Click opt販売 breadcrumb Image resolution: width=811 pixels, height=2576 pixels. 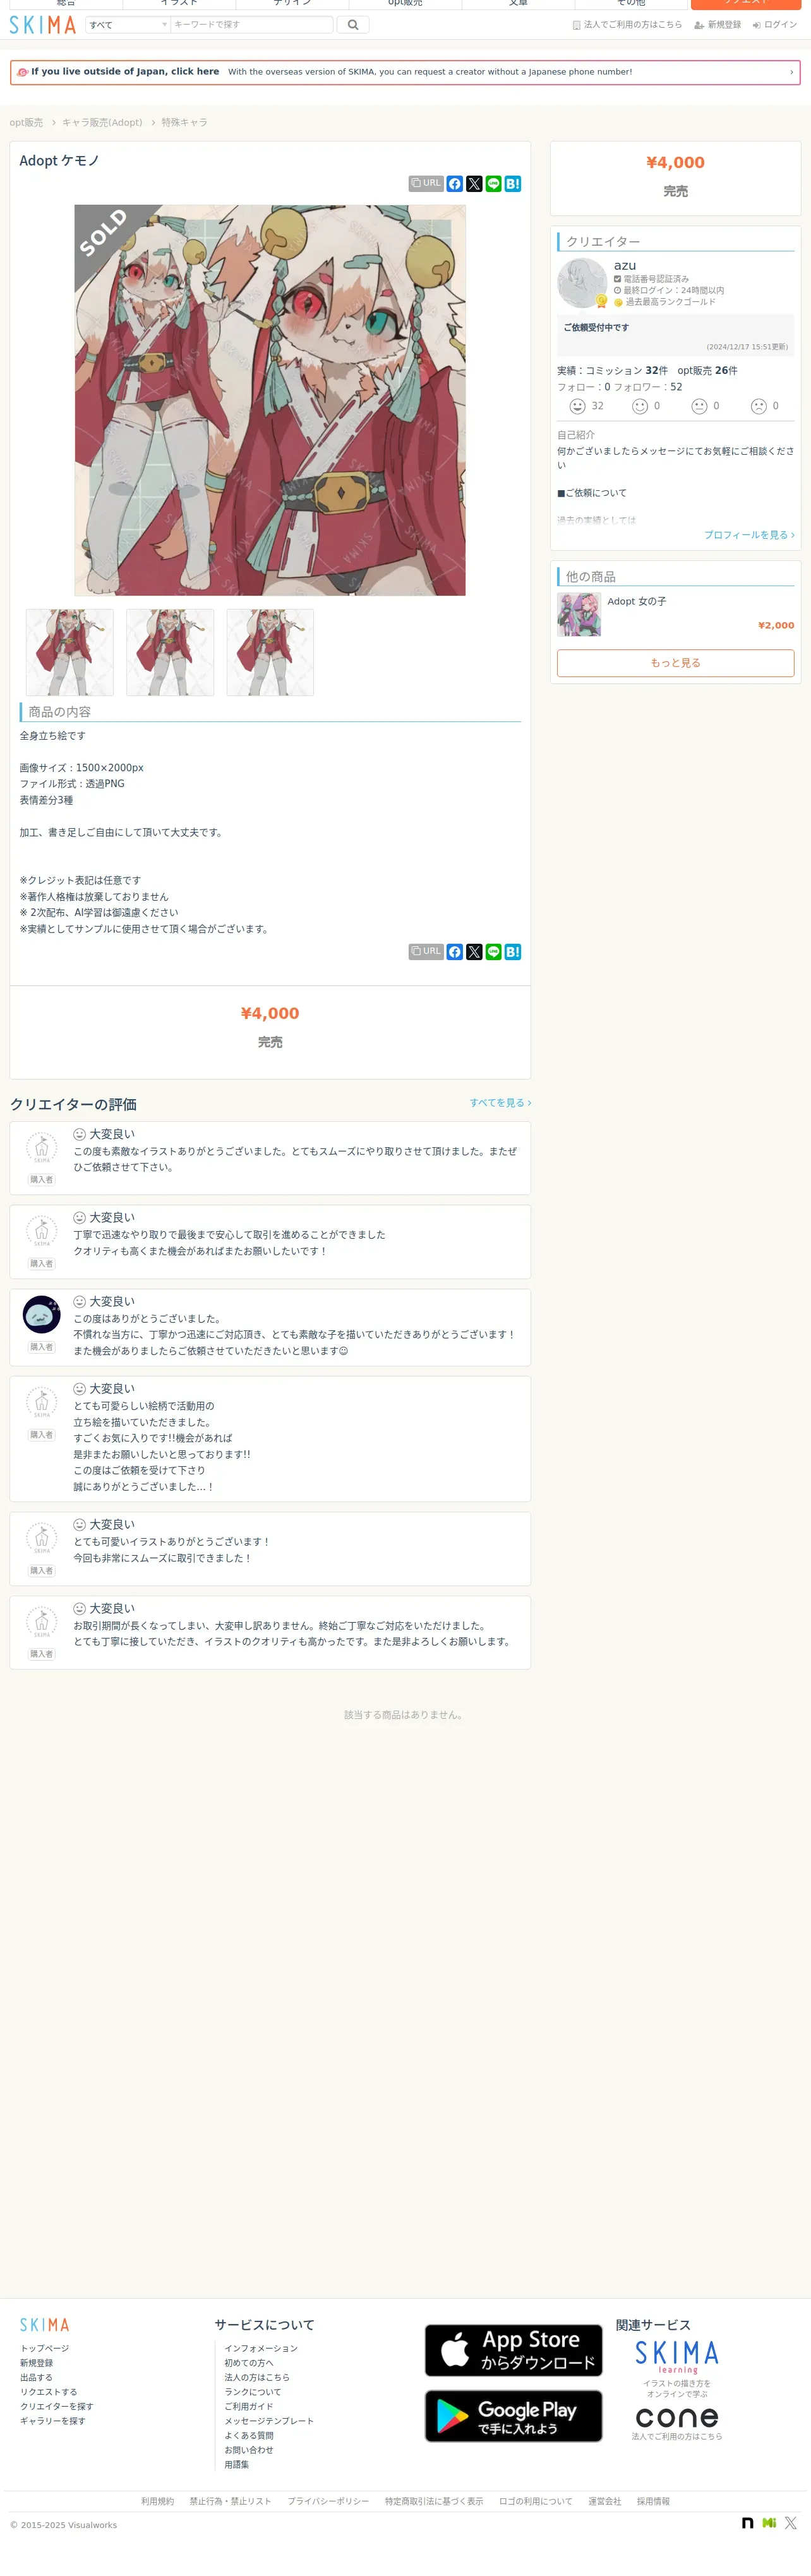pos(26,123)
